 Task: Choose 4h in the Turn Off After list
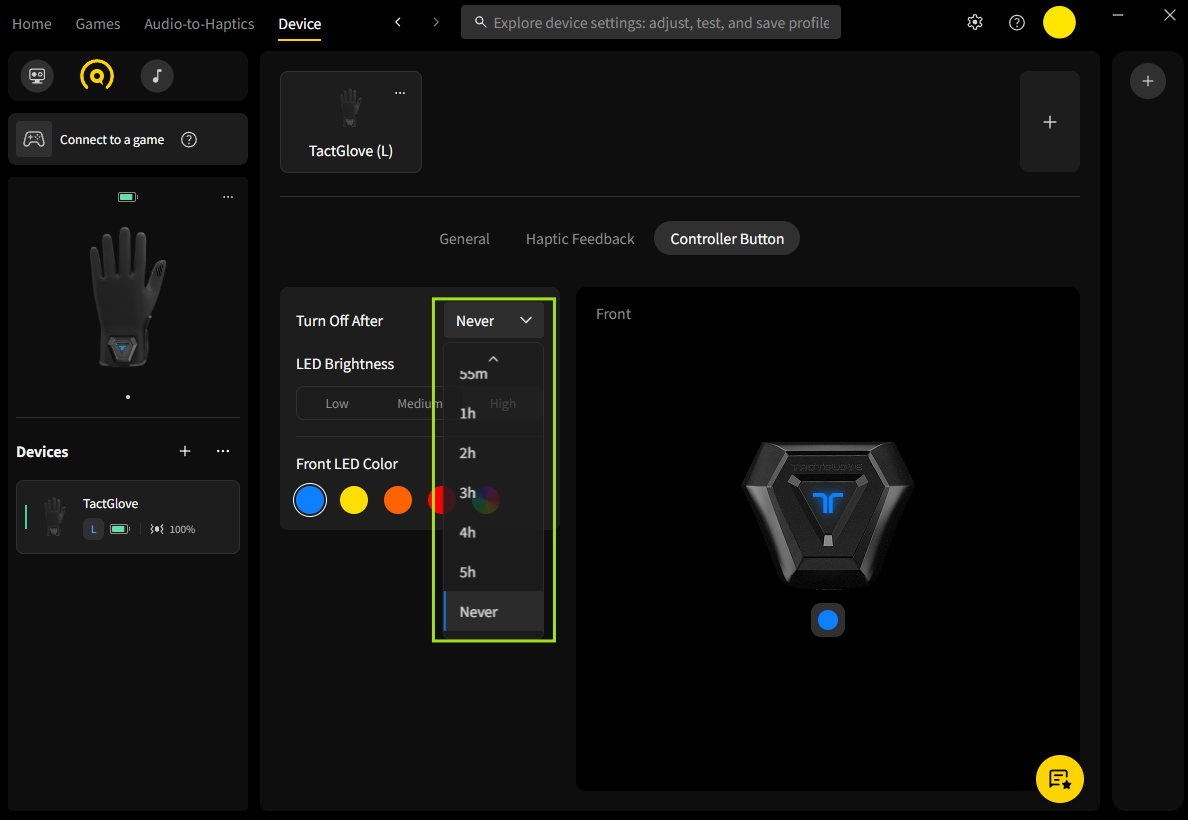[493, 532]
